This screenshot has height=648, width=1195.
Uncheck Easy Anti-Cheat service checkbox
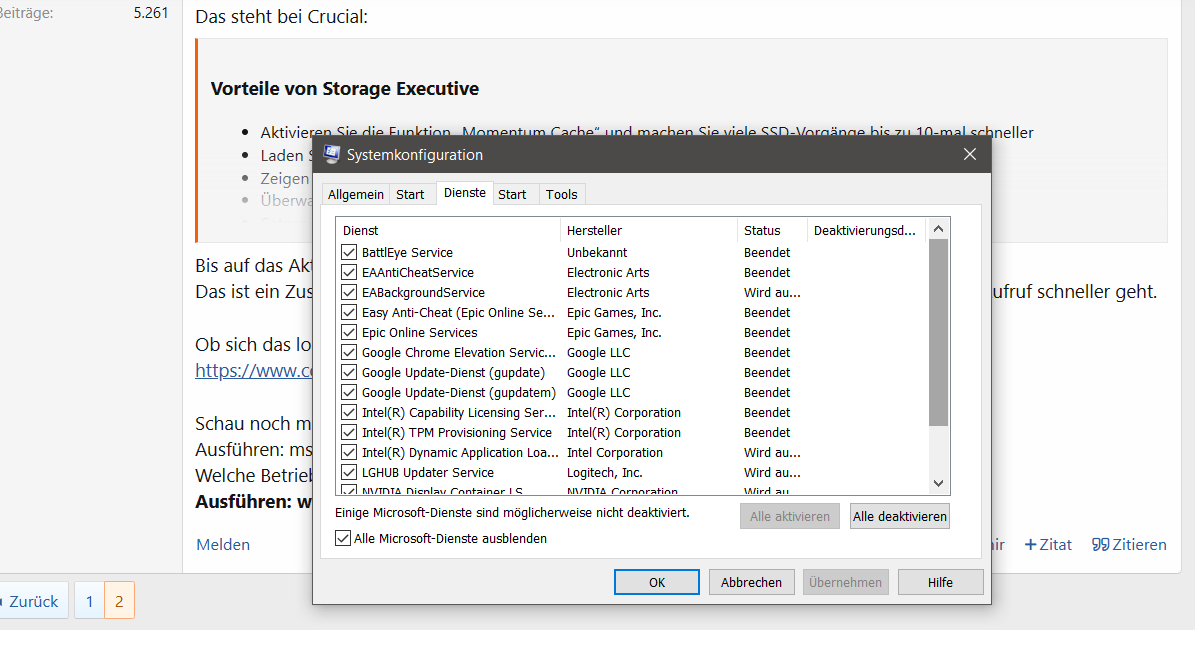tap(349, 313)
